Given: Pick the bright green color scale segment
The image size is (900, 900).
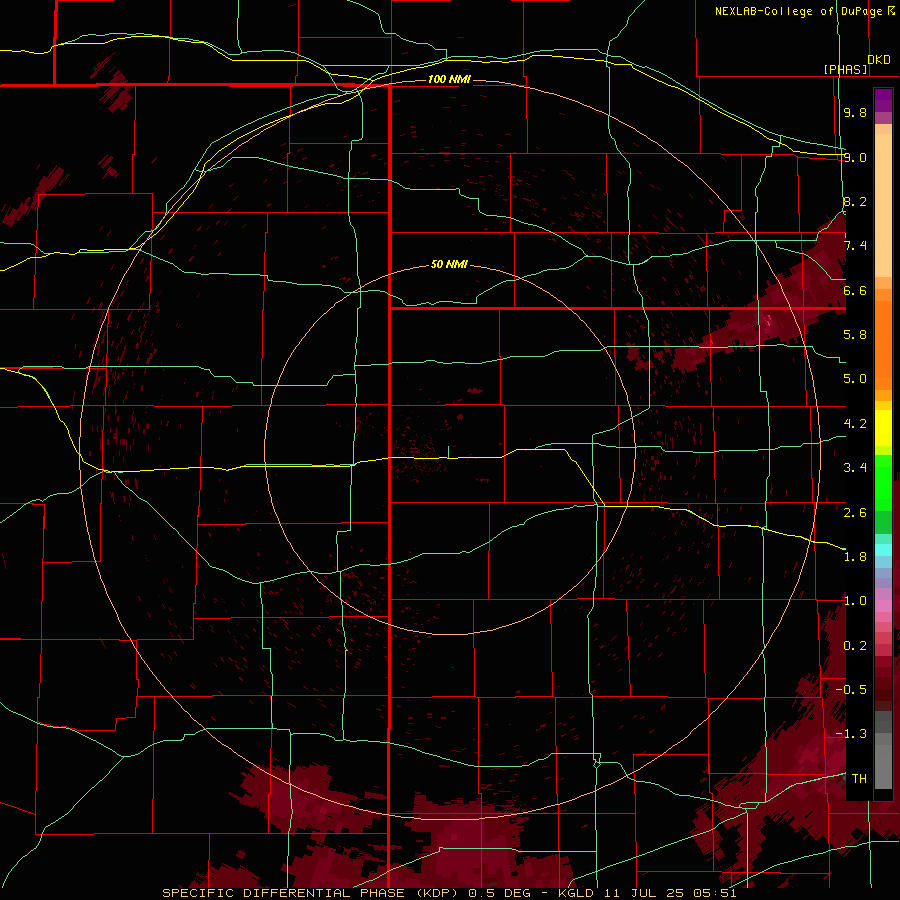Looking at the screenshot, I should [883, 482].
